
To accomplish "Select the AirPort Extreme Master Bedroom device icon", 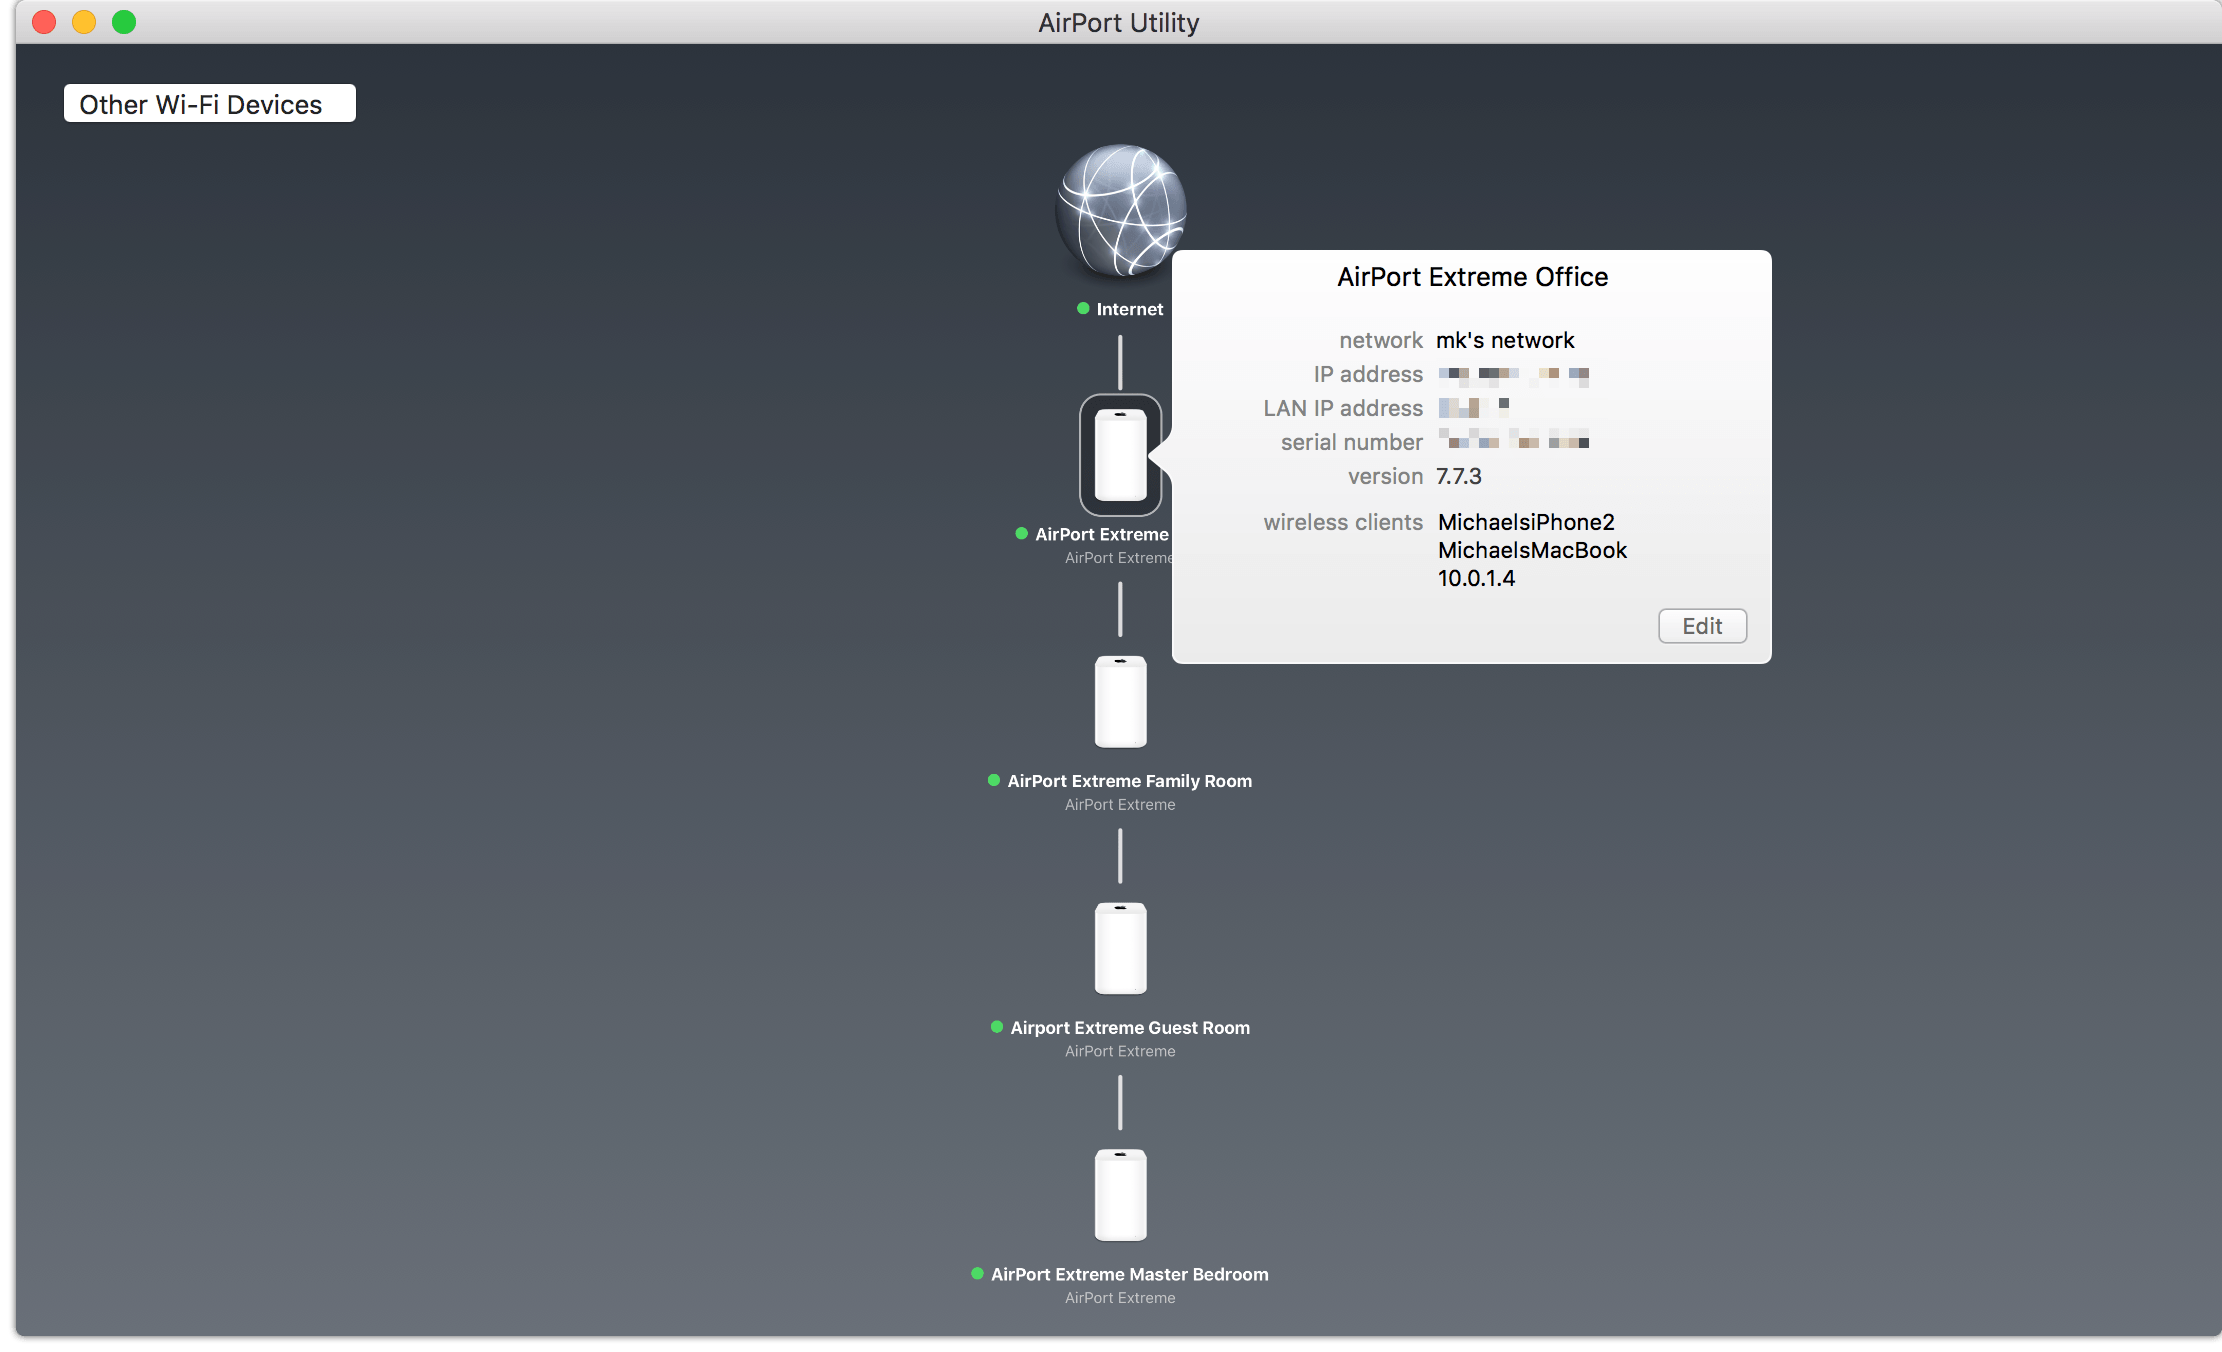I will [1120, 1195].
